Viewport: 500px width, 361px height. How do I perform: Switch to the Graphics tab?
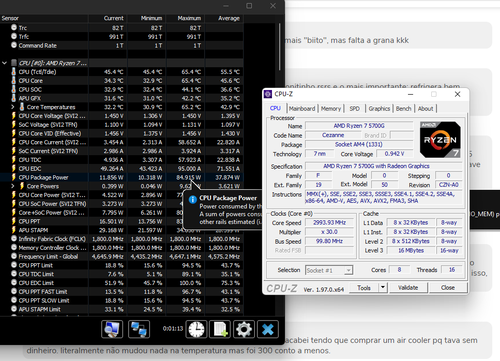pos(379,109)
